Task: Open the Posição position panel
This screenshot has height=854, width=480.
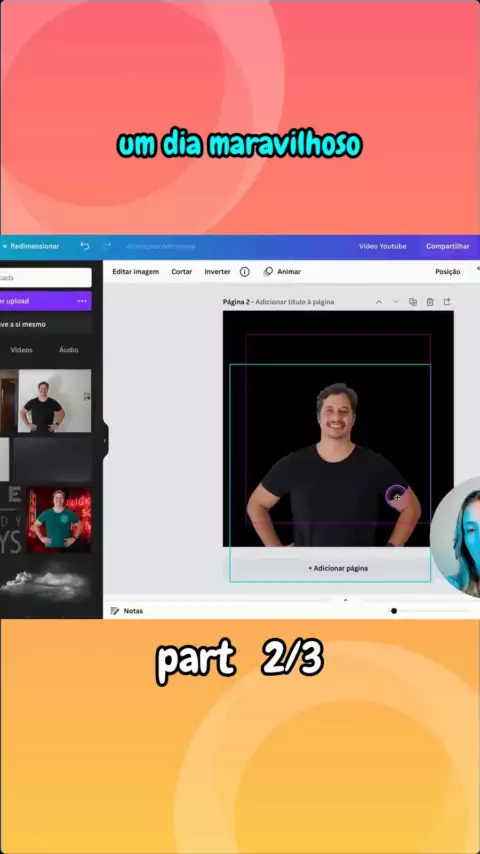Action: click(x=447, y=272)
